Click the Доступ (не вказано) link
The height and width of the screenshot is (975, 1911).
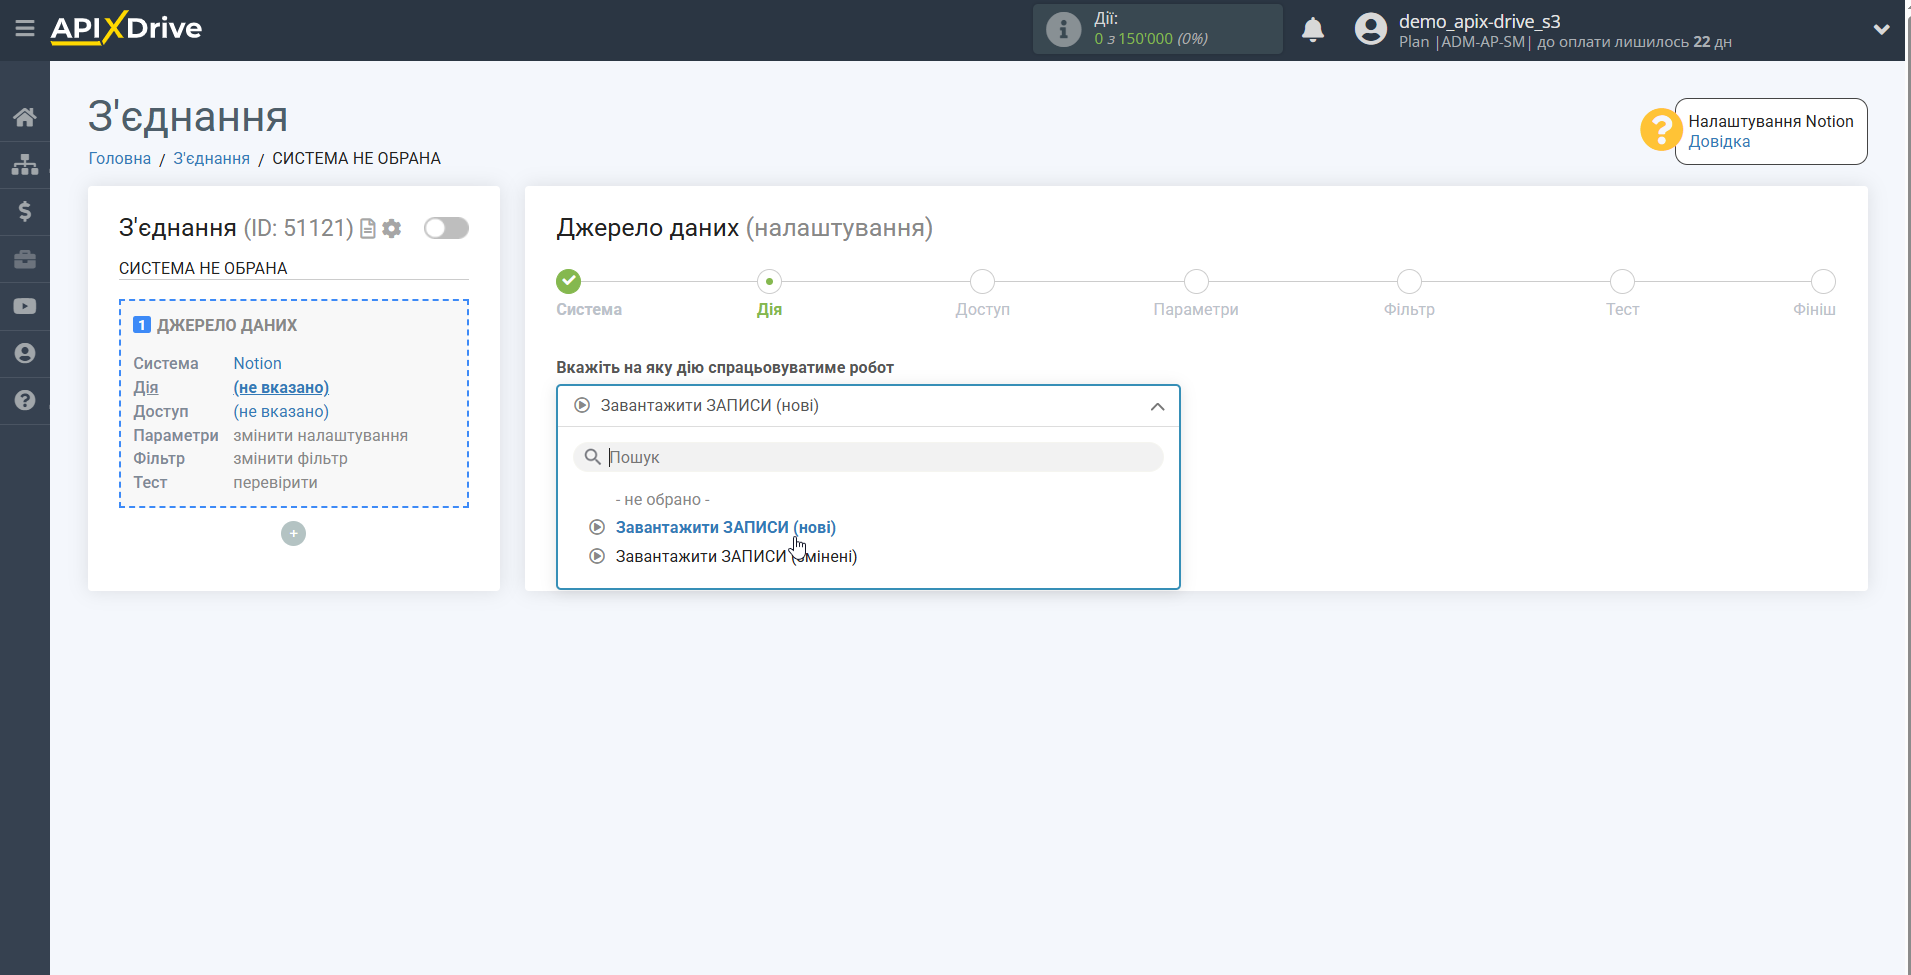[281, 411]
